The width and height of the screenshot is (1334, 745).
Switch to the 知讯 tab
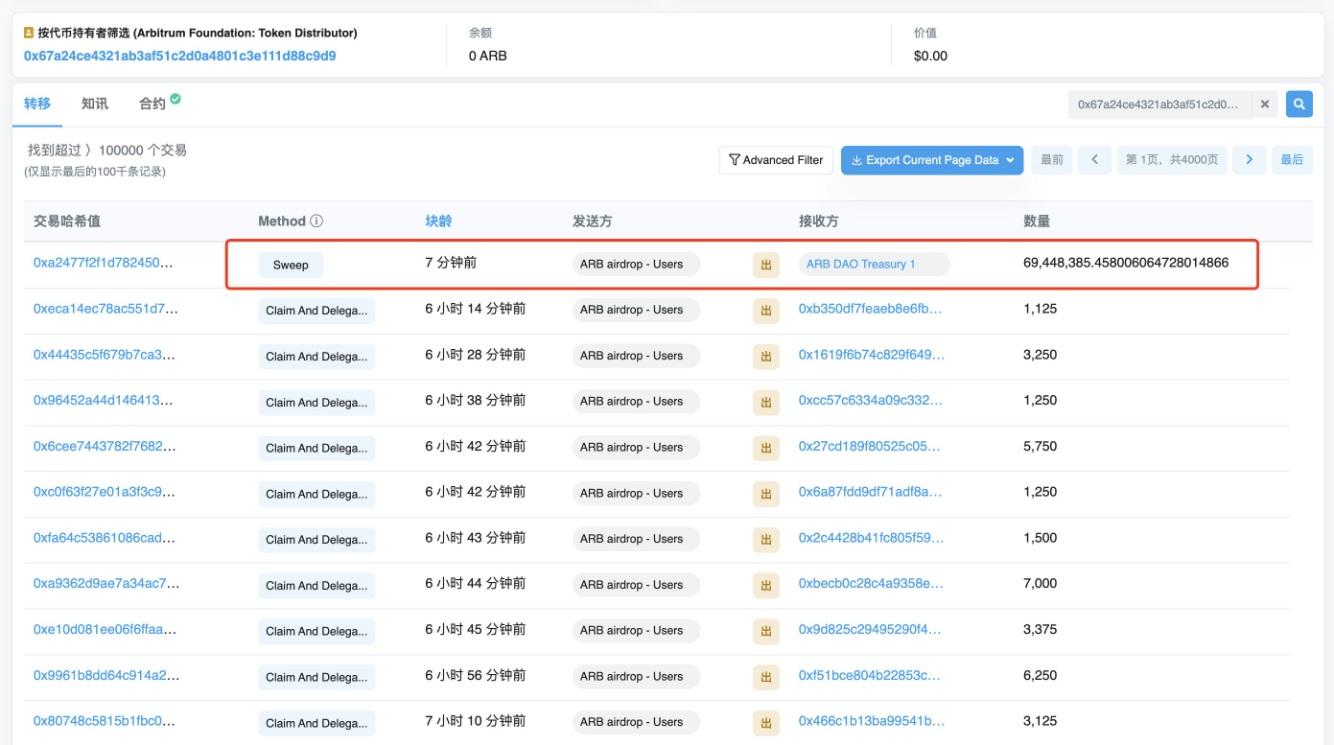coord(95,102)
